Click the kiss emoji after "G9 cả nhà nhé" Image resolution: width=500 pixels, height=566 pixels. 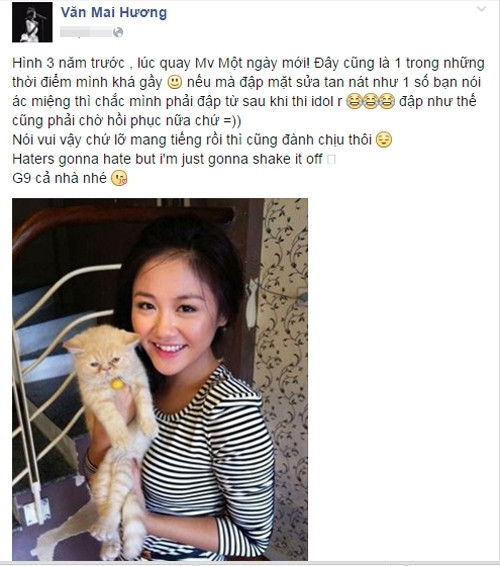[119, 178]
